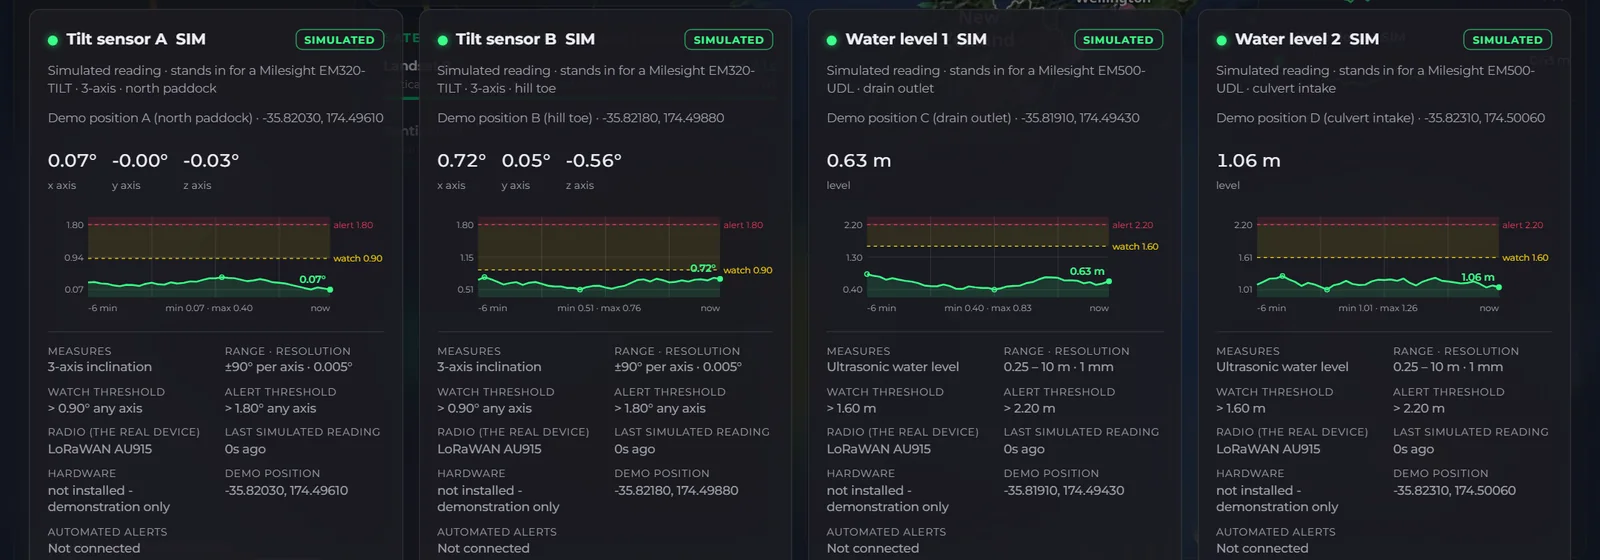
Task: Select 'Demo position A (north paddock)' coordinates line
Action: [x=215, y=118]
